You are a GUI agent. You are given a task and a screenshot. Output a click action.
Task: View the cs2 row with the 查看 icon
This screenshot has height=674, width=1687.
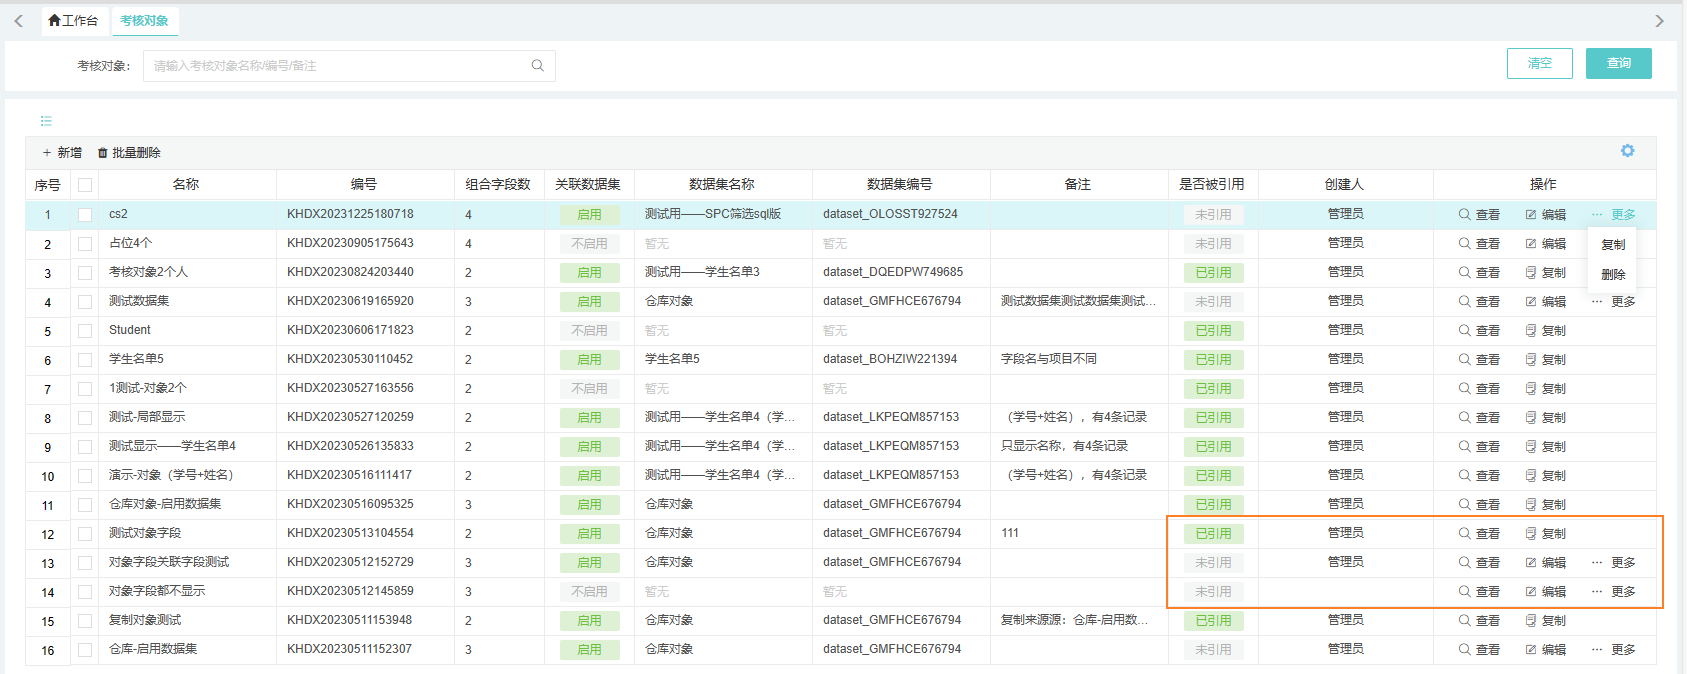1479,215
